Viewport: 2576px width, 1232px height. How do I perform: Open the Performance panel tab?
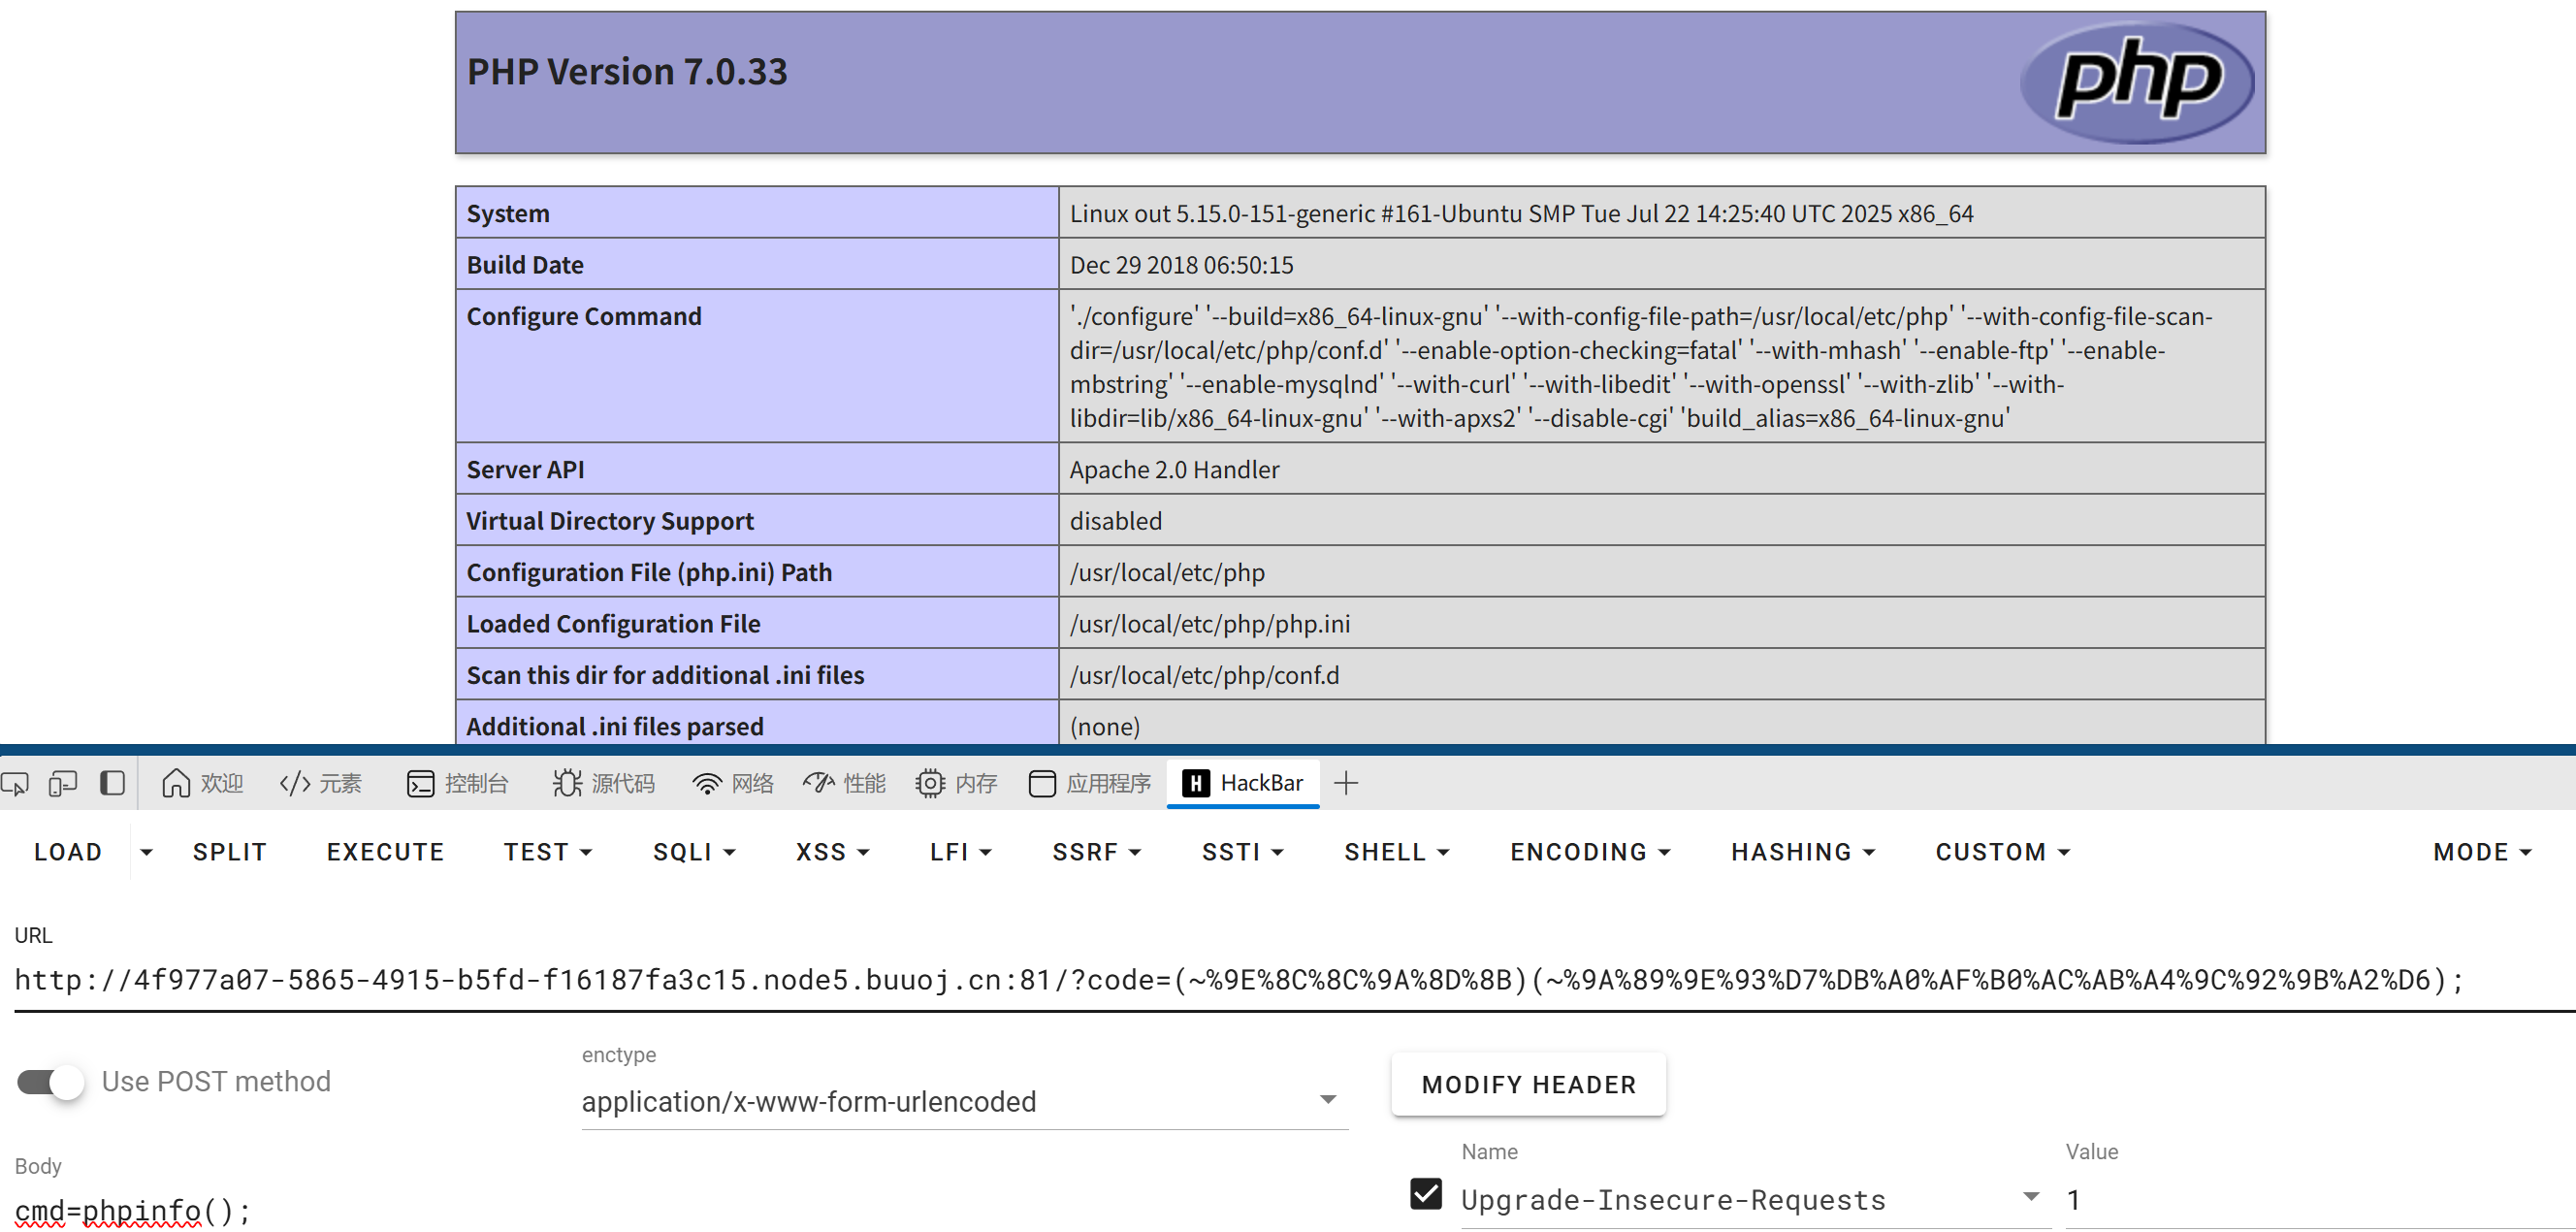click(x=844, y=783)
